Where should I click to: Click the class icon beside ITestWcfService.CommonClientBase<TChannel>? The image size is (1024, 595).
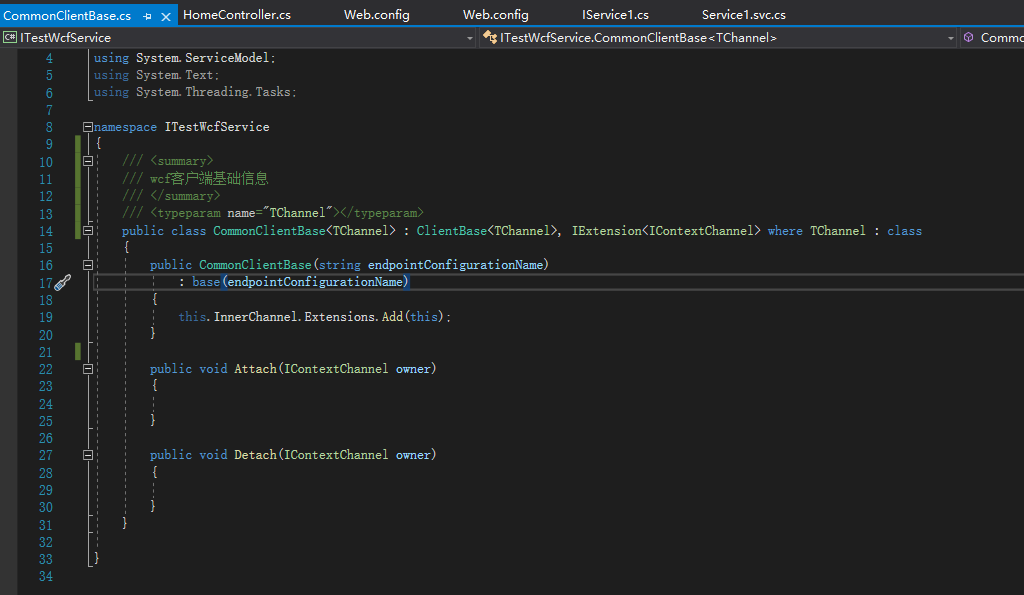pyautogui.click(x=489, y=38)
